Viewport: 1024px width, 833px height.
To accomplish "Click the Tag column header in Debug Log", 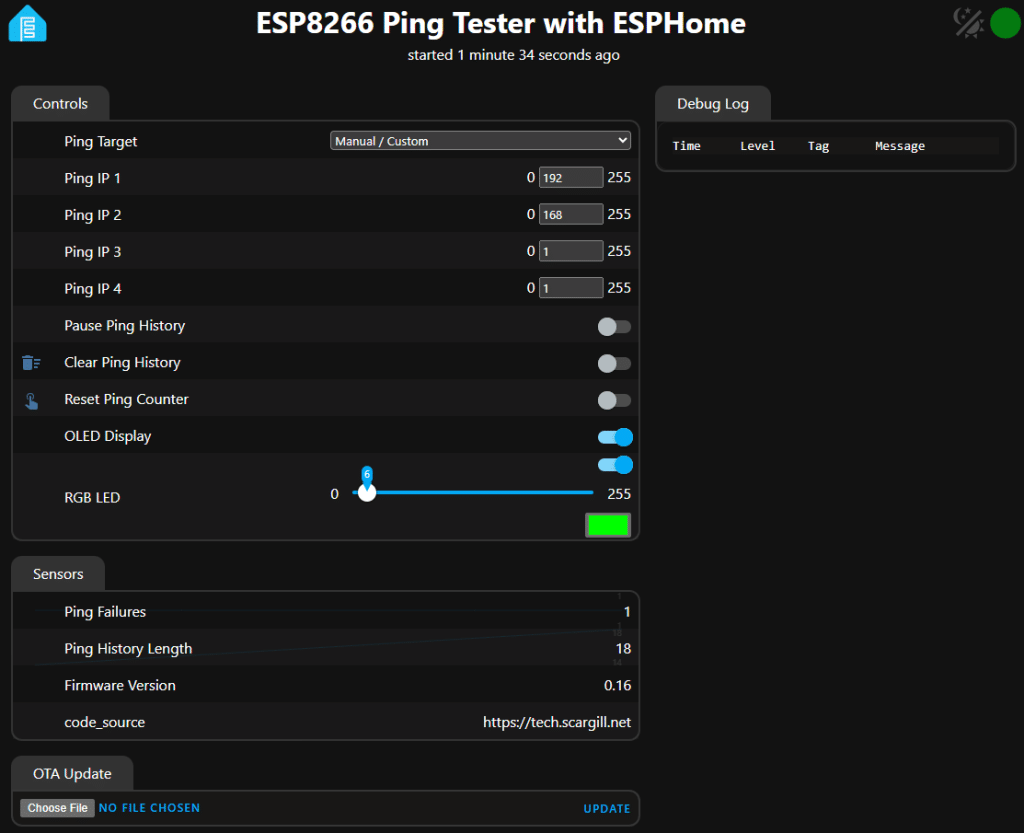I will [x=818, y=146].
